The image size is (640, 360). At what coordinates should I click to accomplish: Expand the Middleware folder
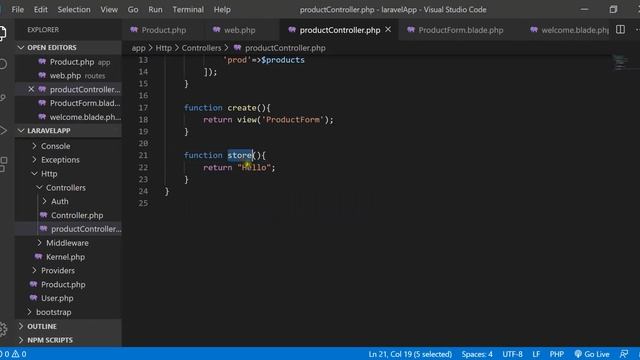tap(67, 243)
